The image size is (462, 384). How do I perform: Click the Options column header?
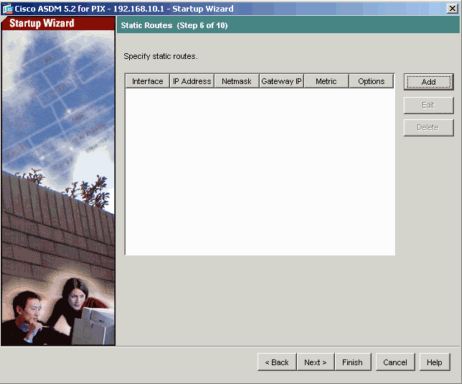(371, 81)
